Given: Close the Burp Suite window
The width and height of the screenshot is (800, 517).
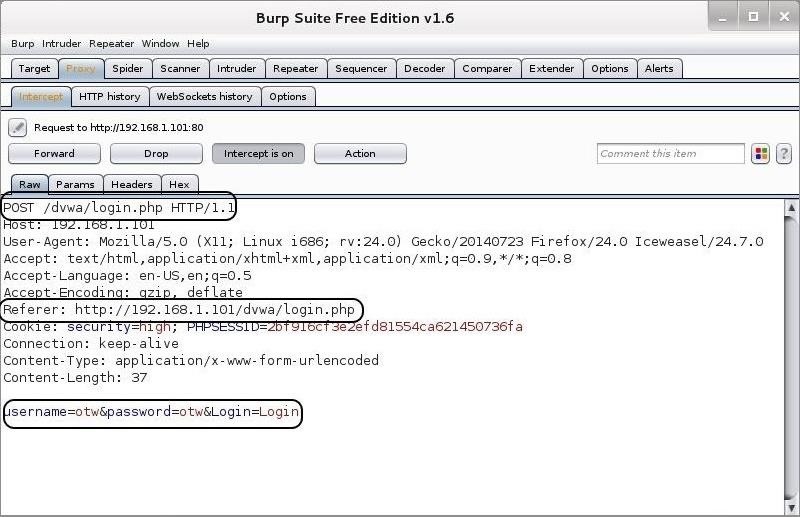Looking at the screenshot, I should point(785,18).
